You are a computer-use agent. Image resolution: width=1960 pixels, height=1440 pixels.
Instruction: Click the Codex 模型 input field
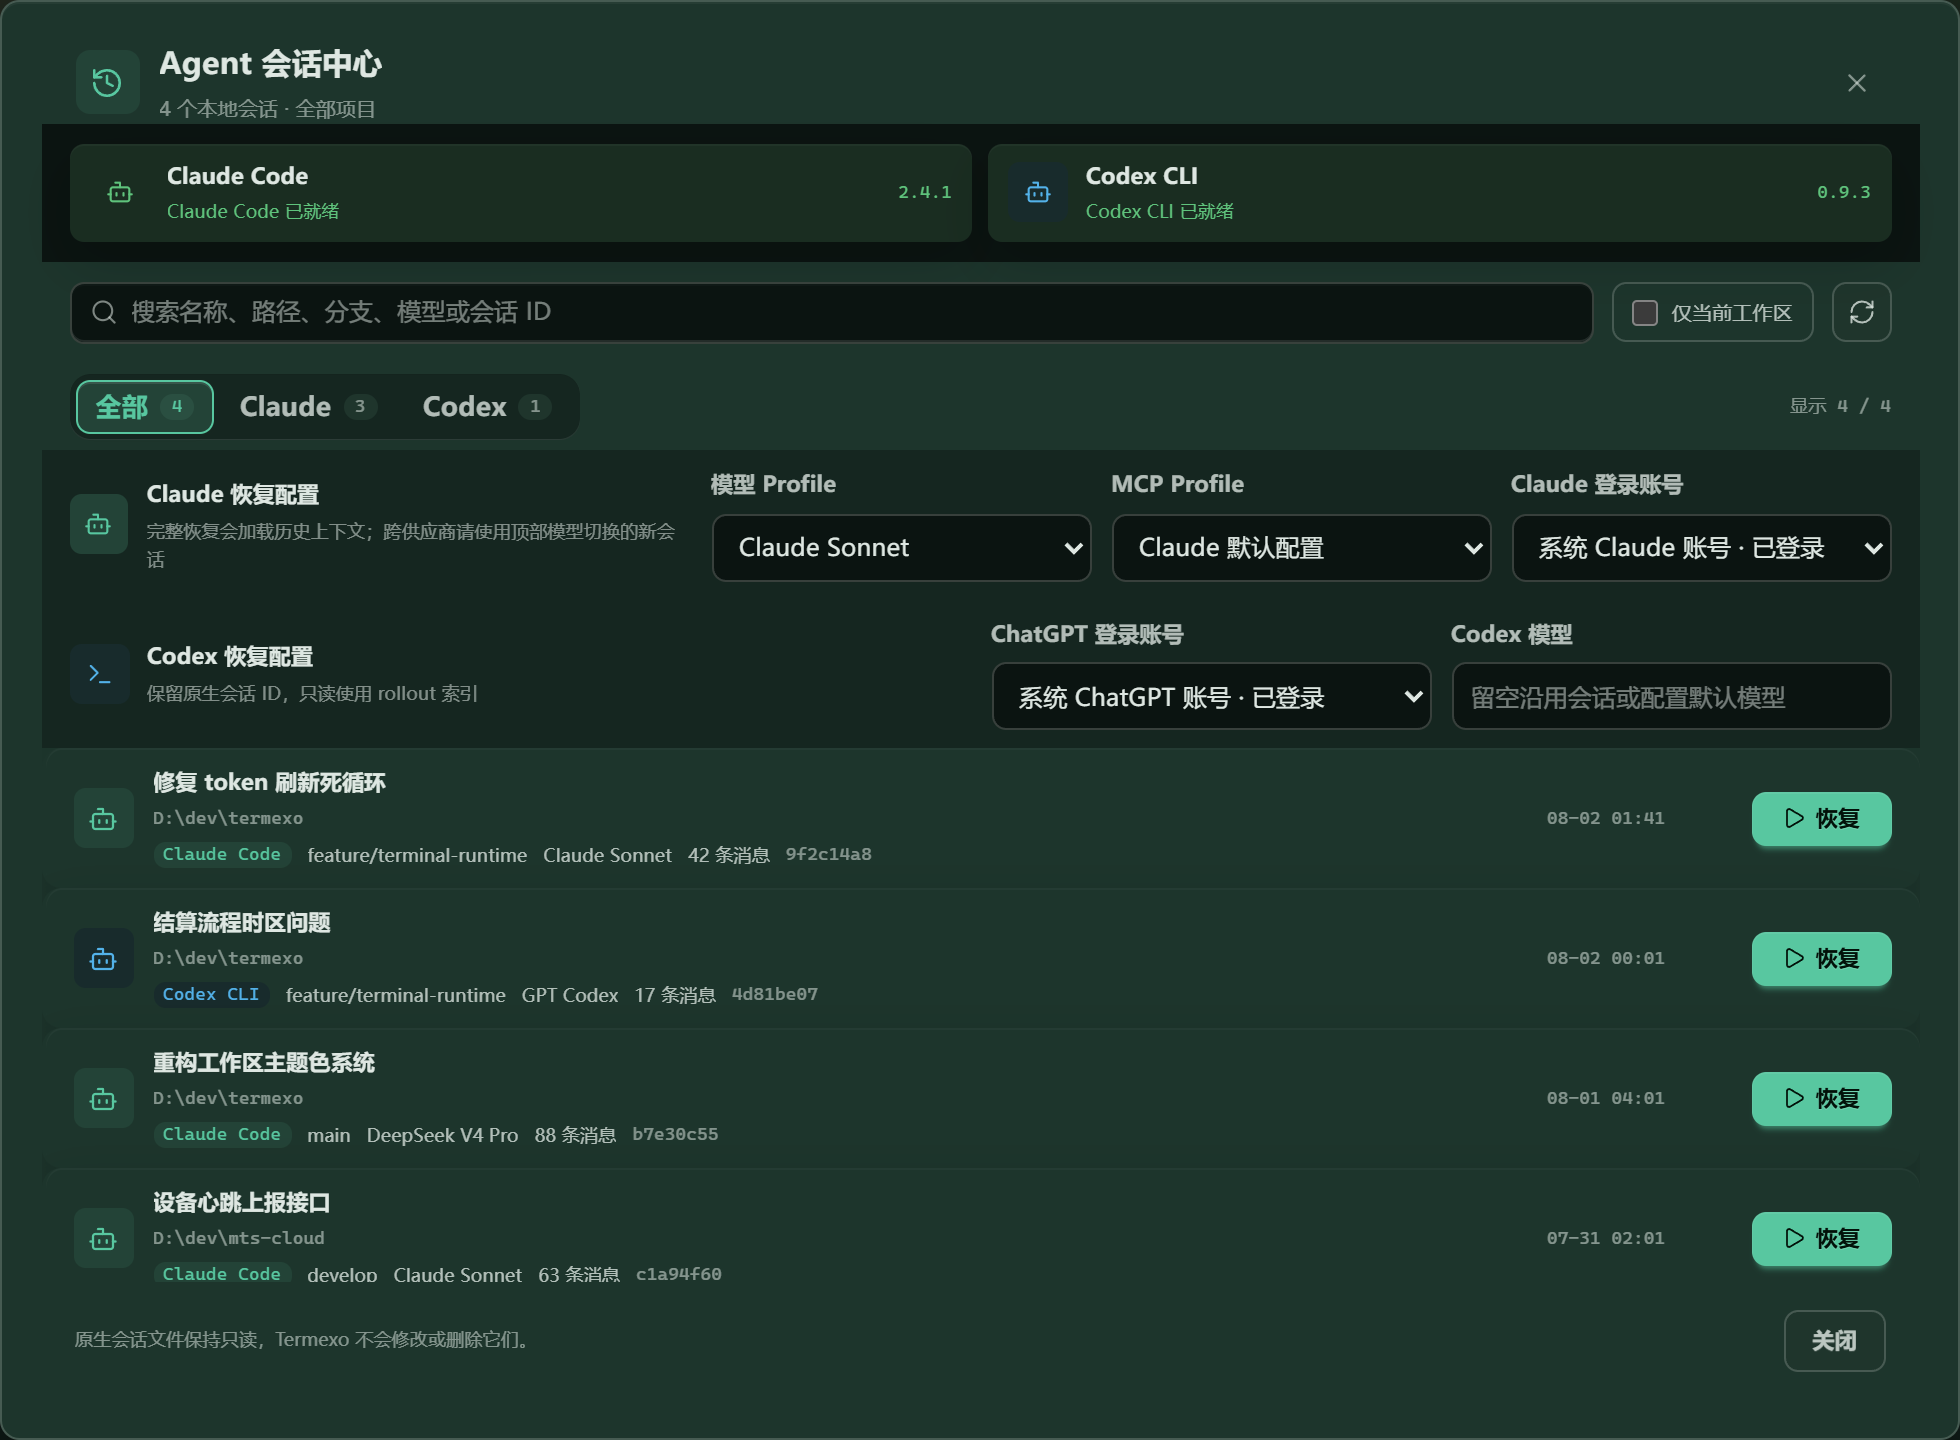click(x=1671, y=697)
